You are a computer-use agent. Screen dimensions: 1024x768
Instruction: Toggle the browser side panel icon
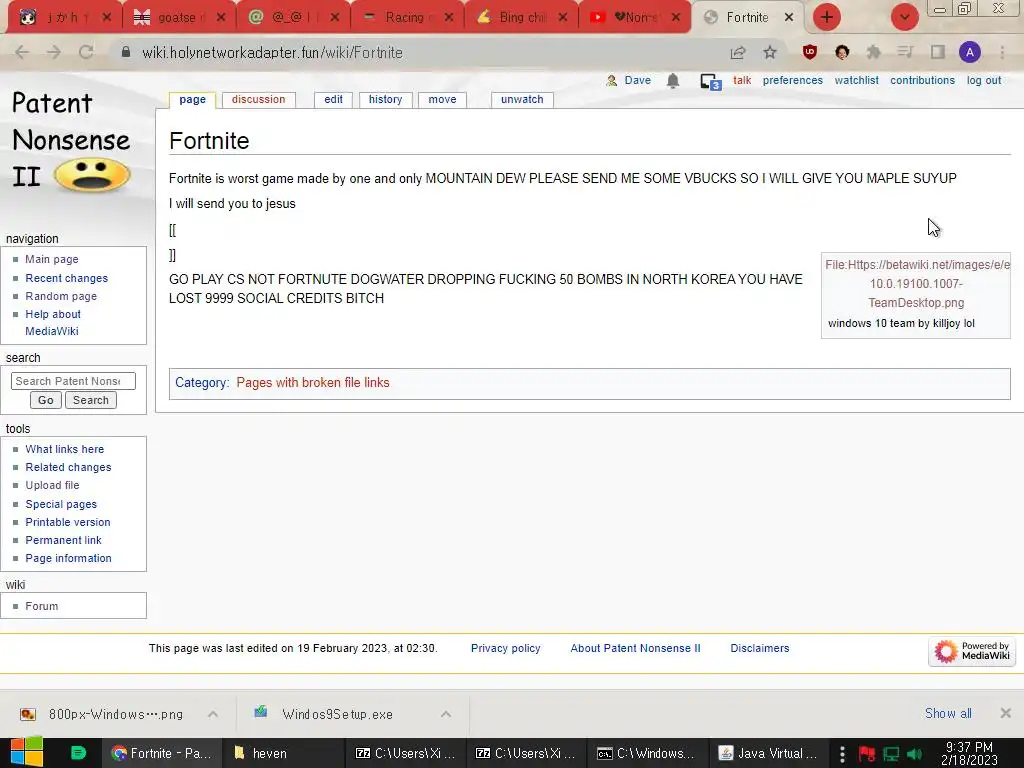click(938, 52)
